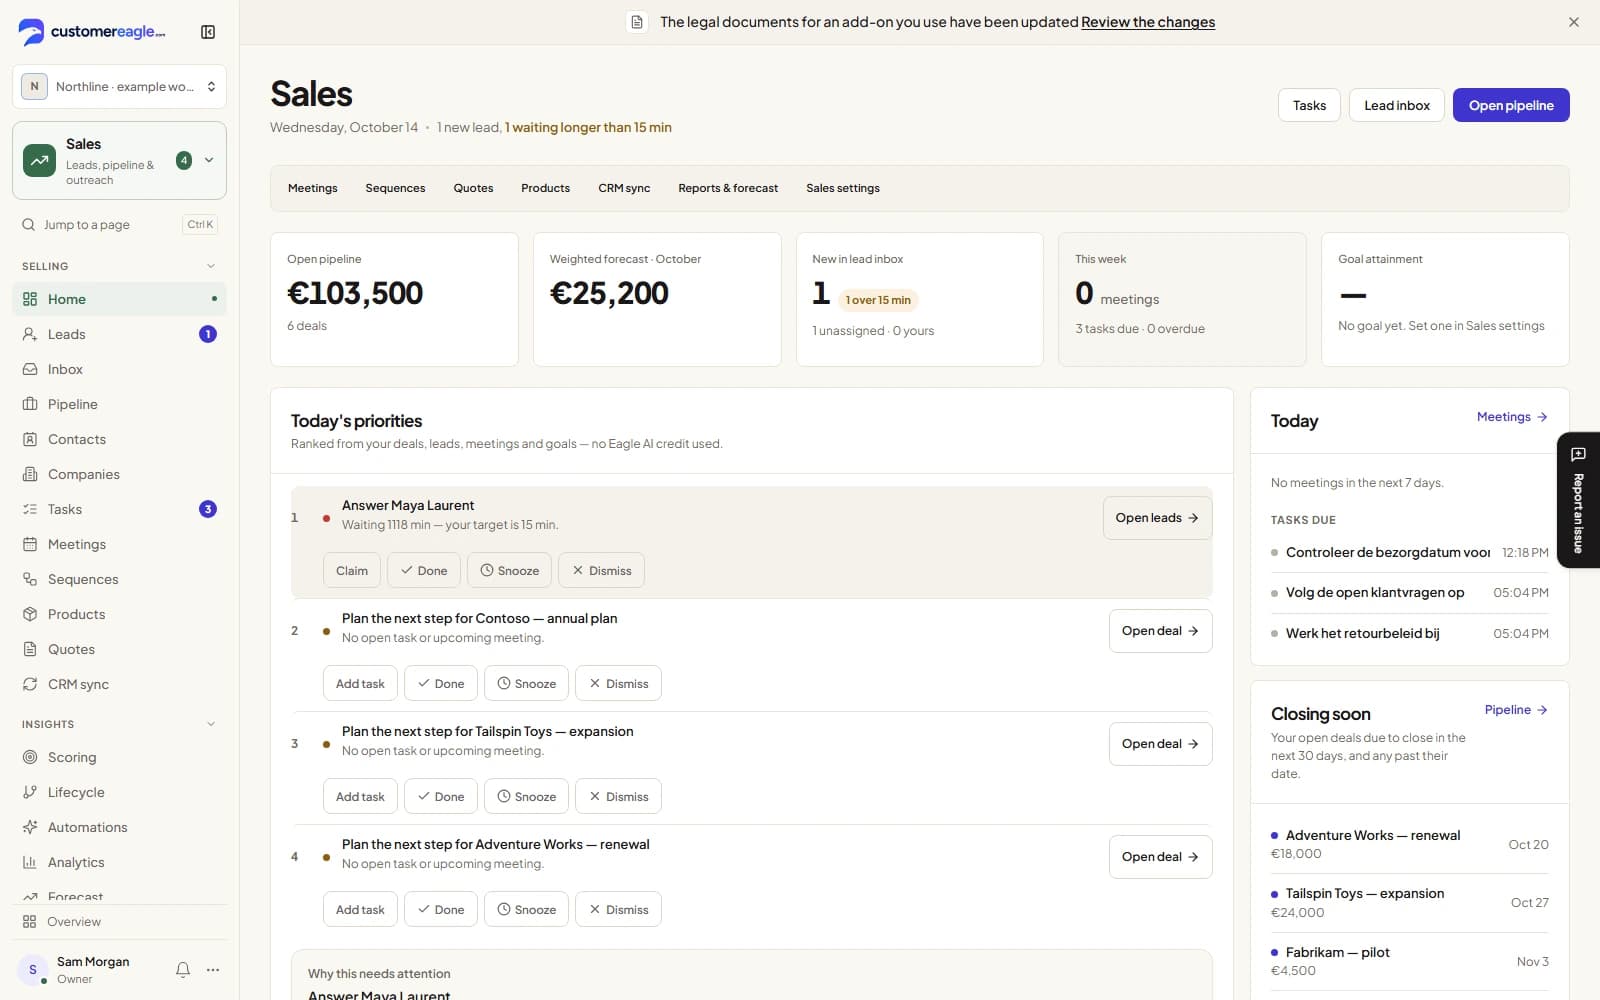This screenshot has width=1600, height=1000.
Task: Open the legal document icon in banner
Action: [x=637, y=22]
